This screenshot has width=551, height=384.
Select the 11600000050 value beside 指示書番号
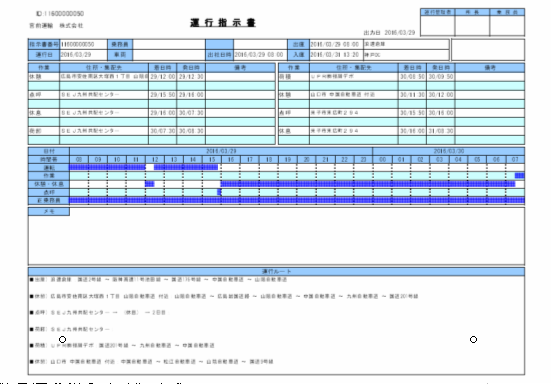(77, 44)
